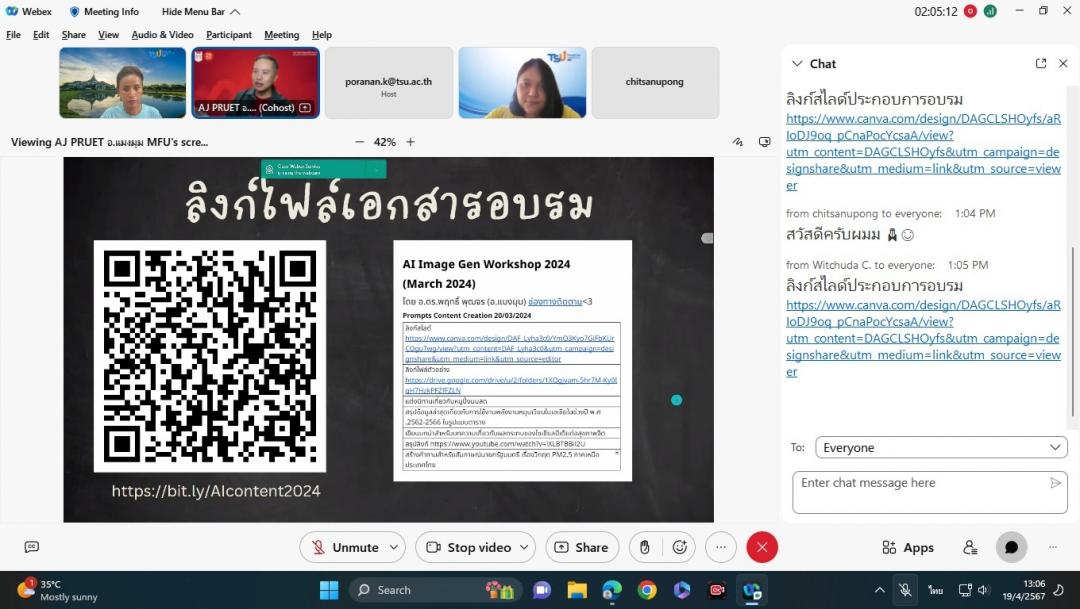Open the Audio & Video menu
This screenshot has width=1080, height=609.
162,35
